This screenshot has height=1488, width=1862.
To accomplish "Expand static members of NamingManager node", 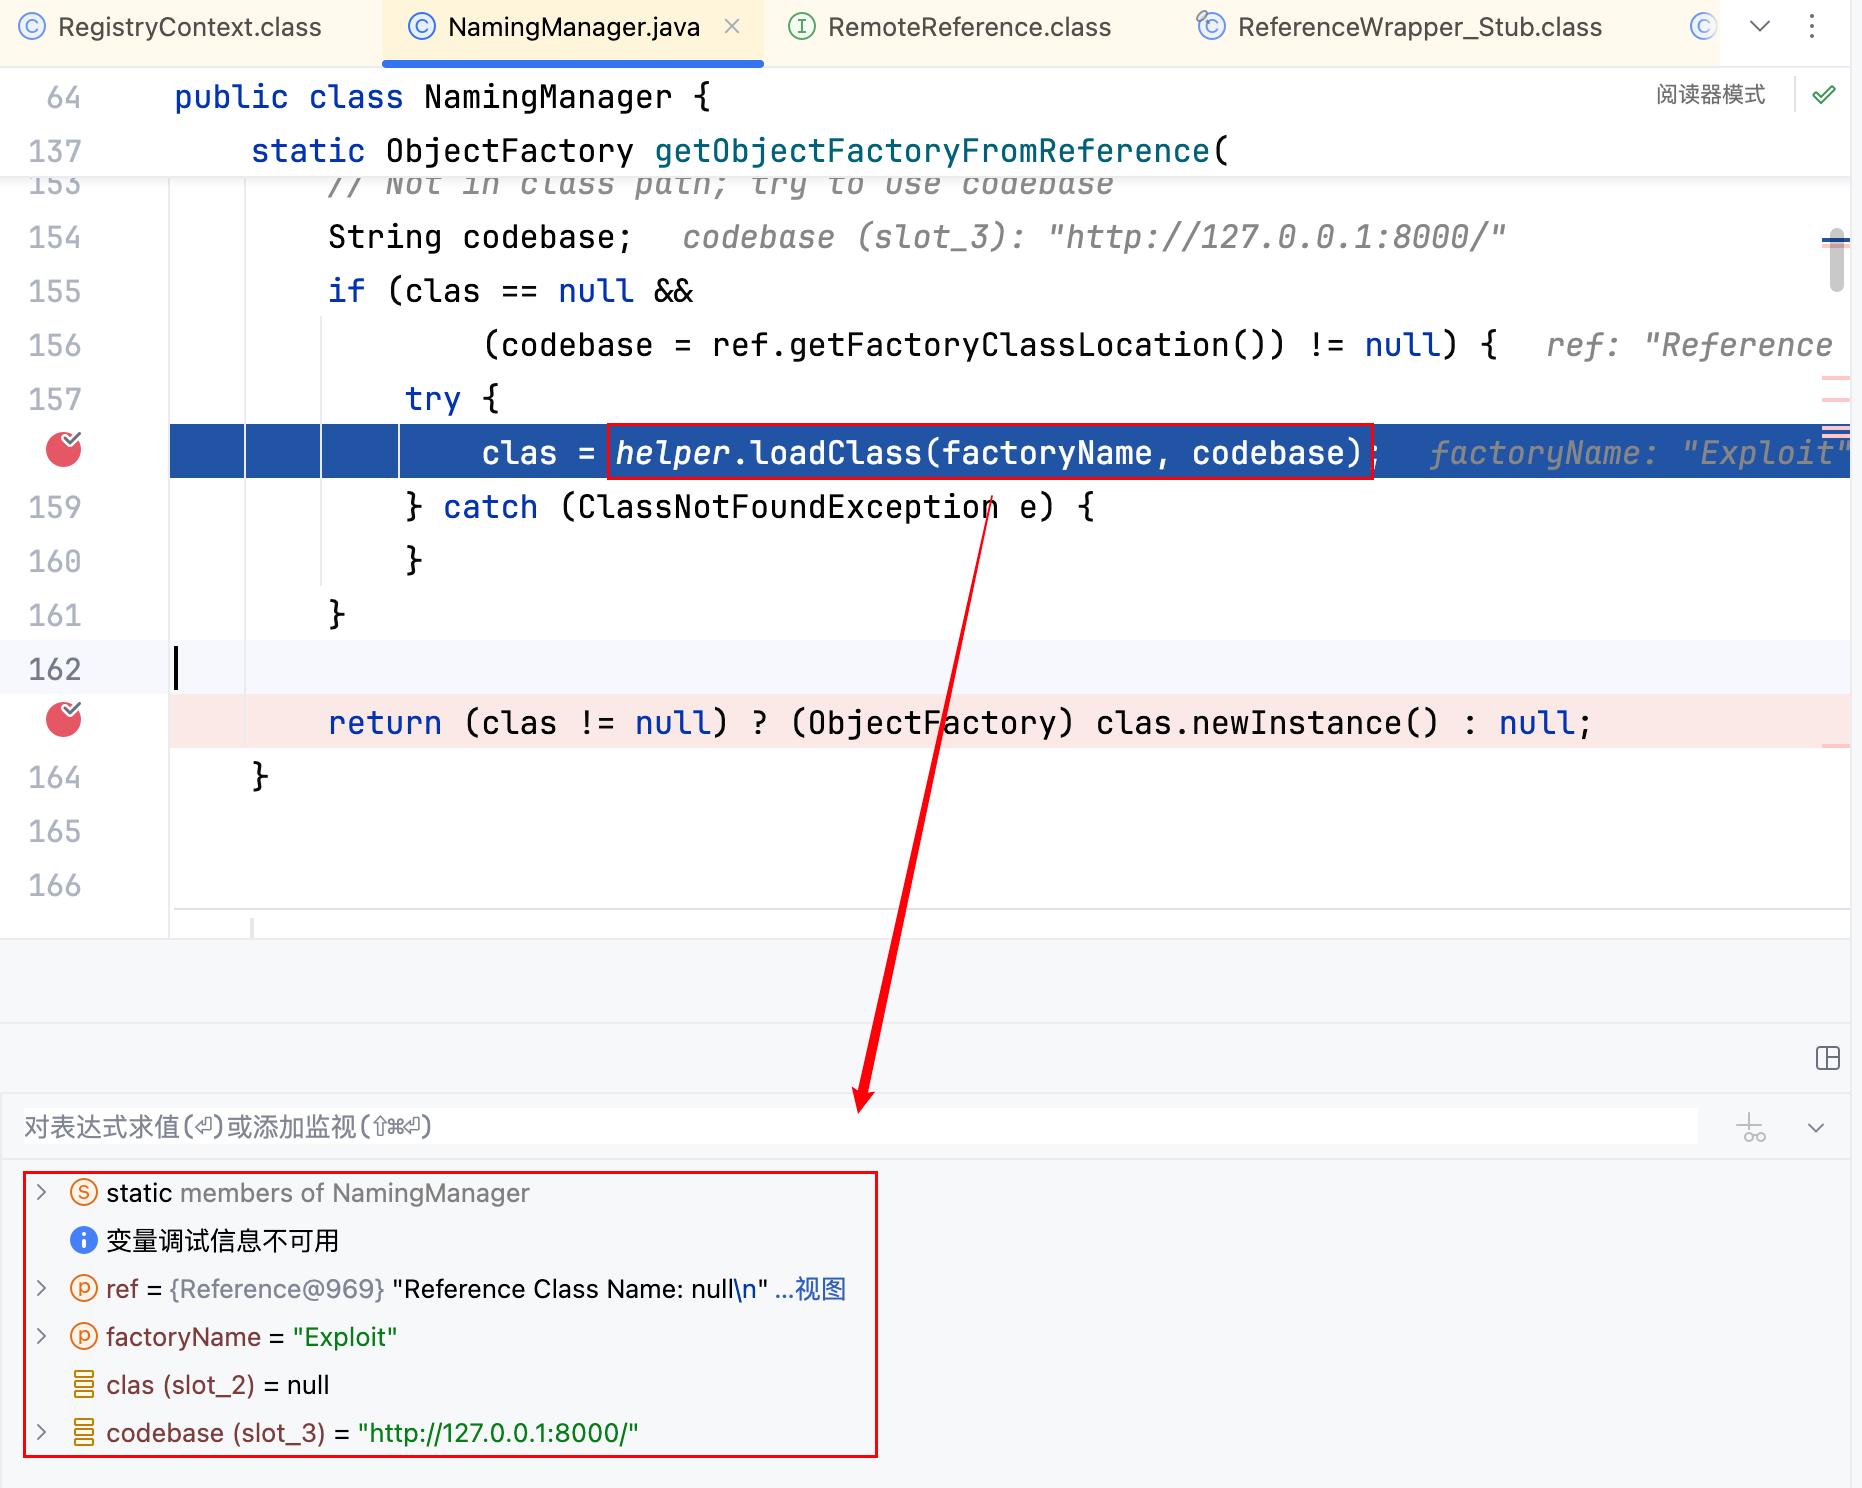I will 42,1192.
